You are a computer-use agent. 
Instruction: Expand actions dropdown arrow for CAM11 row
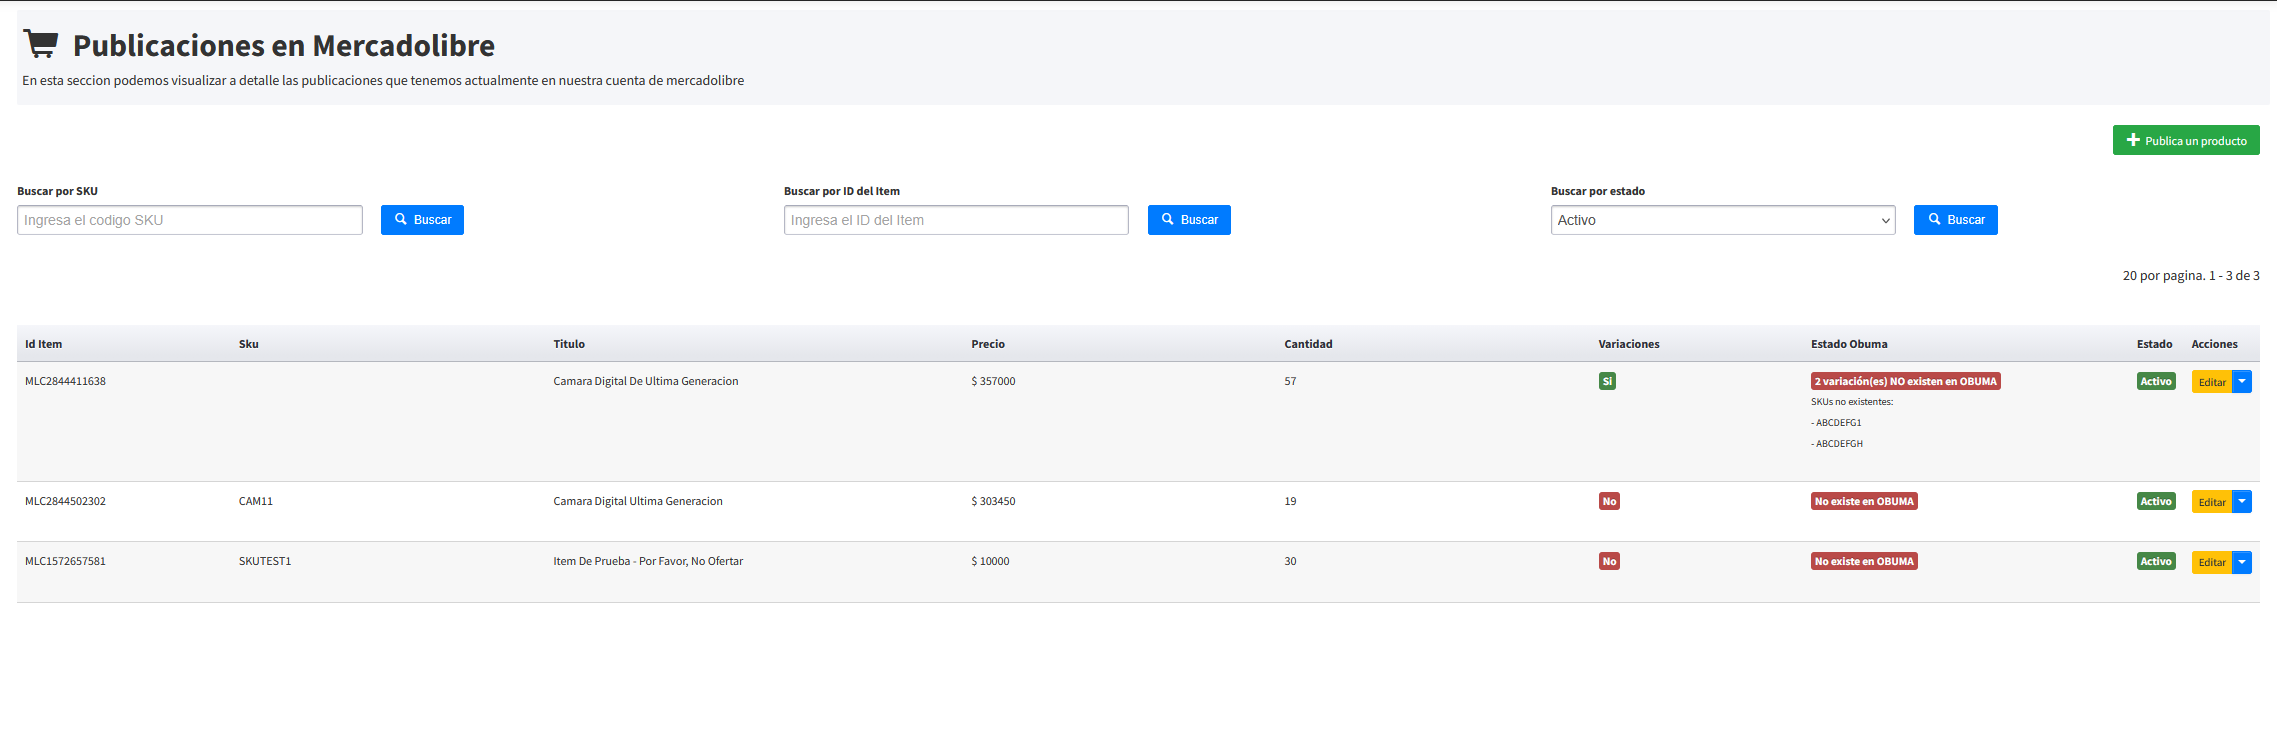click(2242, 502)
